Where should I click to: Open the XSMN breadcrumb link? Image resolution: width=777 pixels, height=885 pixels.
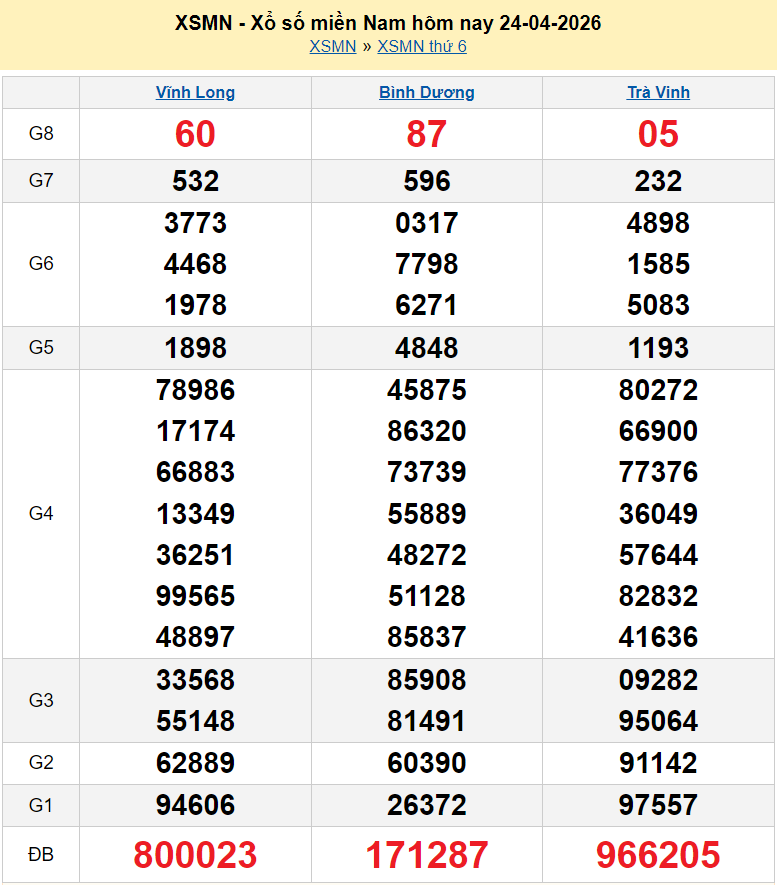point(332,46)
